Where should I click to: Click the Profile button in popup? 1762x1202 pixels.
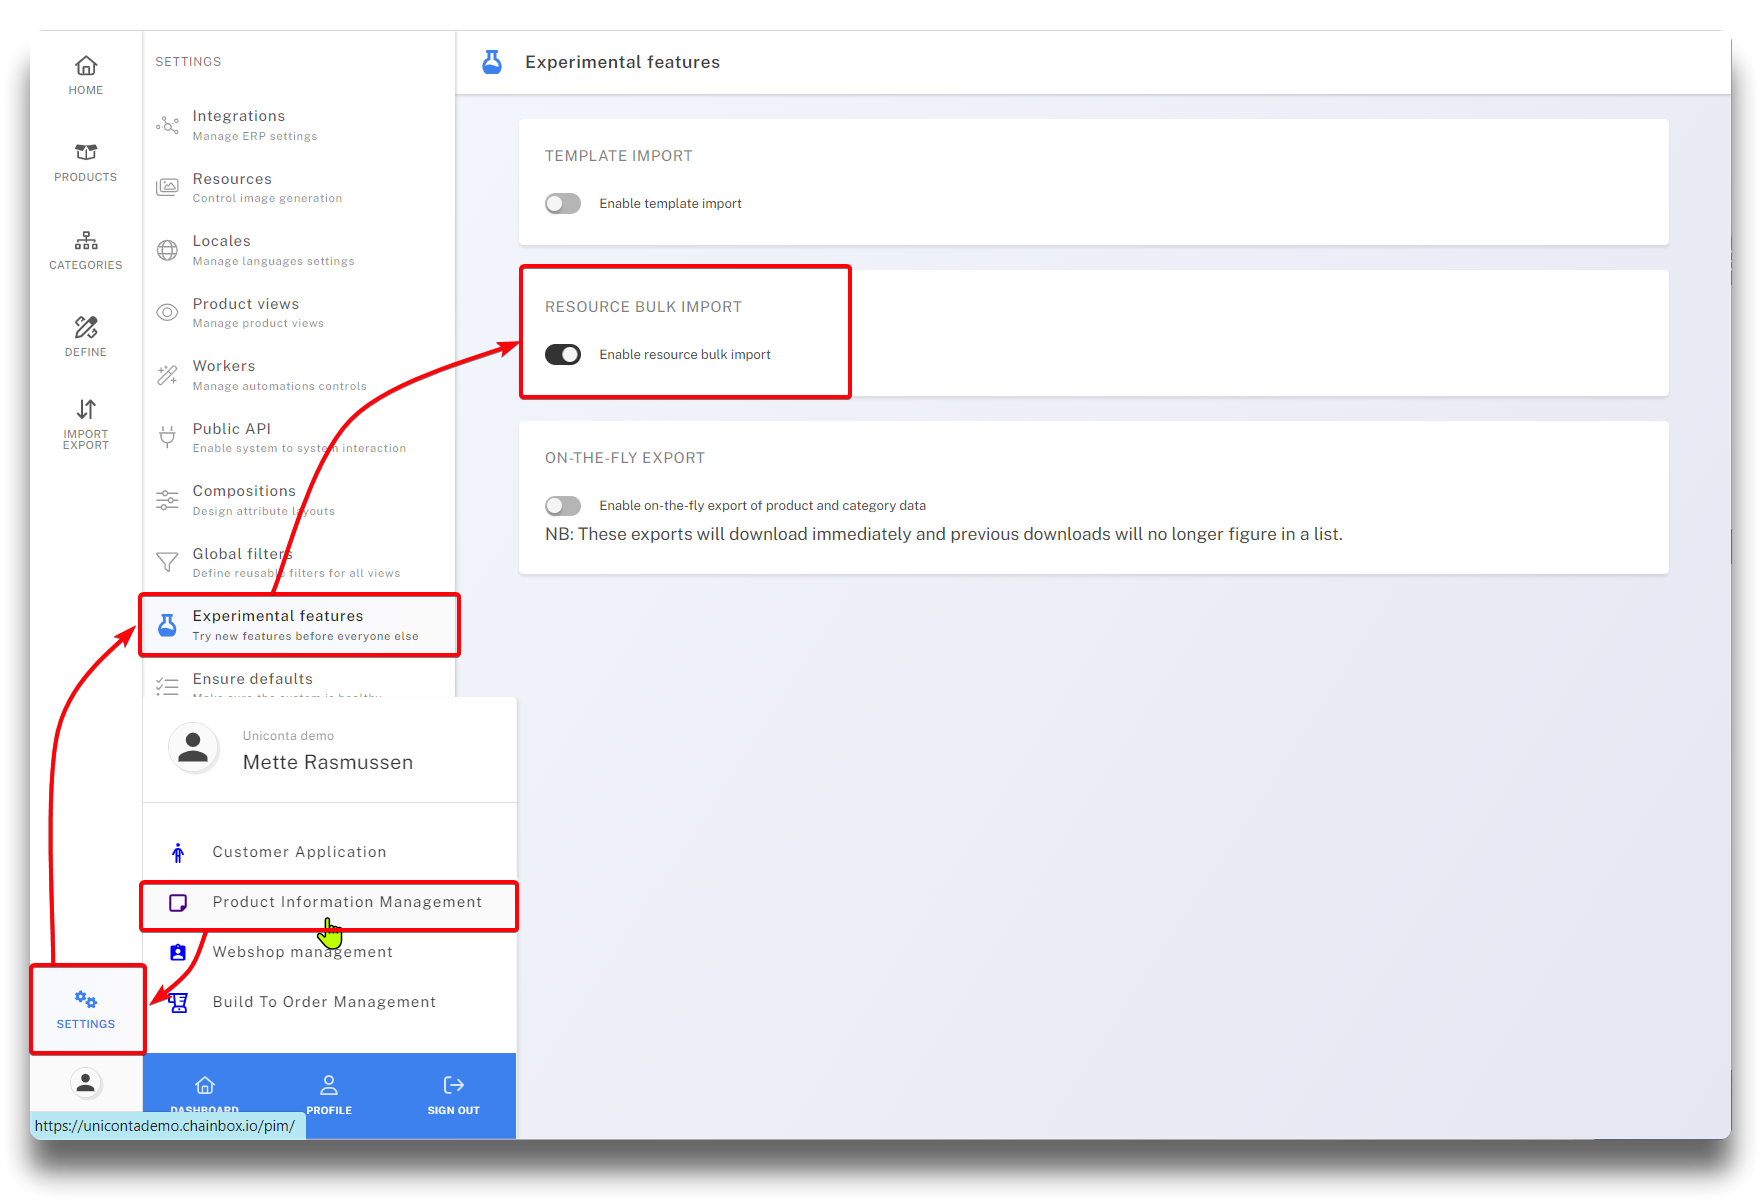329,1094
